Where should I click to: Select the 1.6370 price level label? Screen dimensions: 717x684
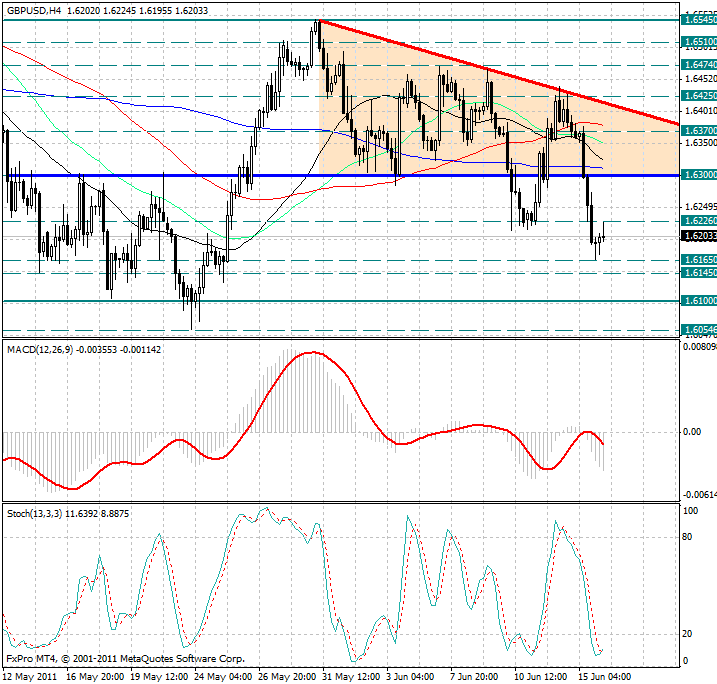pyautogui.click(x=699, y=131)
